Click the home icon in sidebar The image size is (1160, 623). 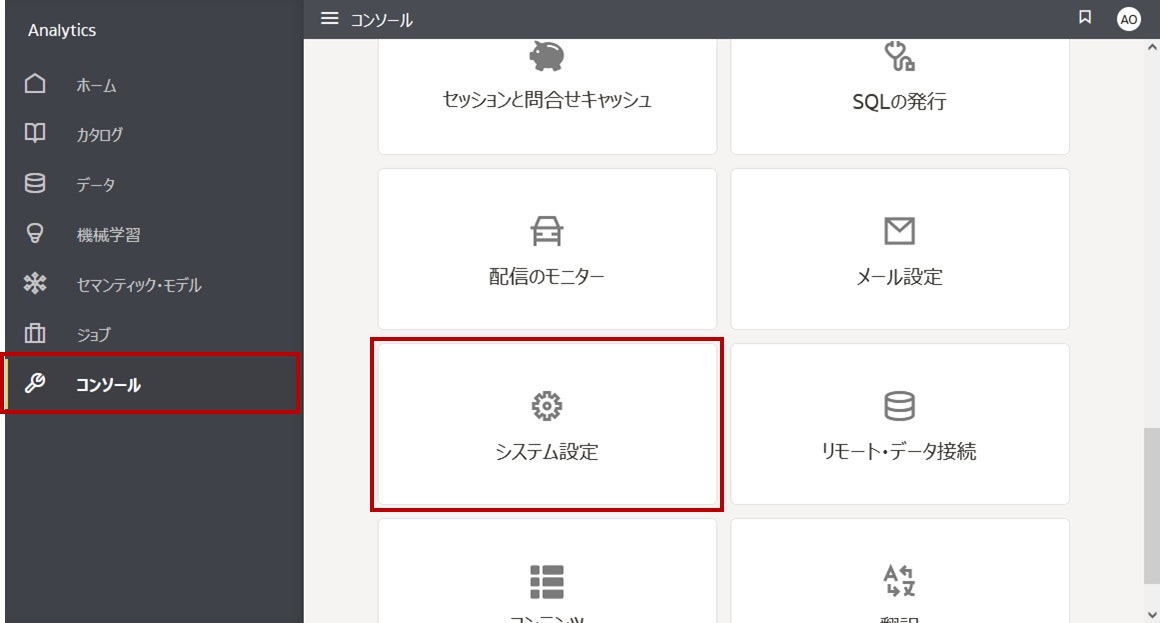(35, 84)
